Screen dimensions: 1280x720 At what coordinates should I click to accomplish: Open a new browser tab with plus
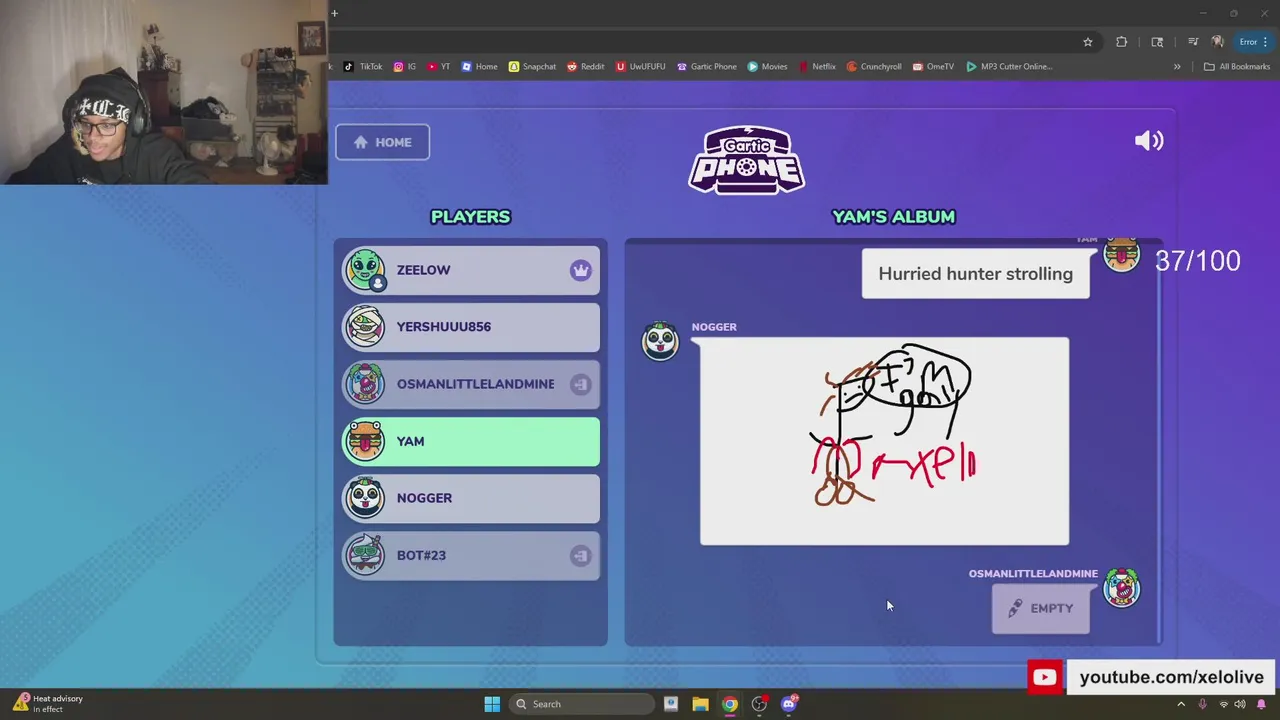point(334,13)
